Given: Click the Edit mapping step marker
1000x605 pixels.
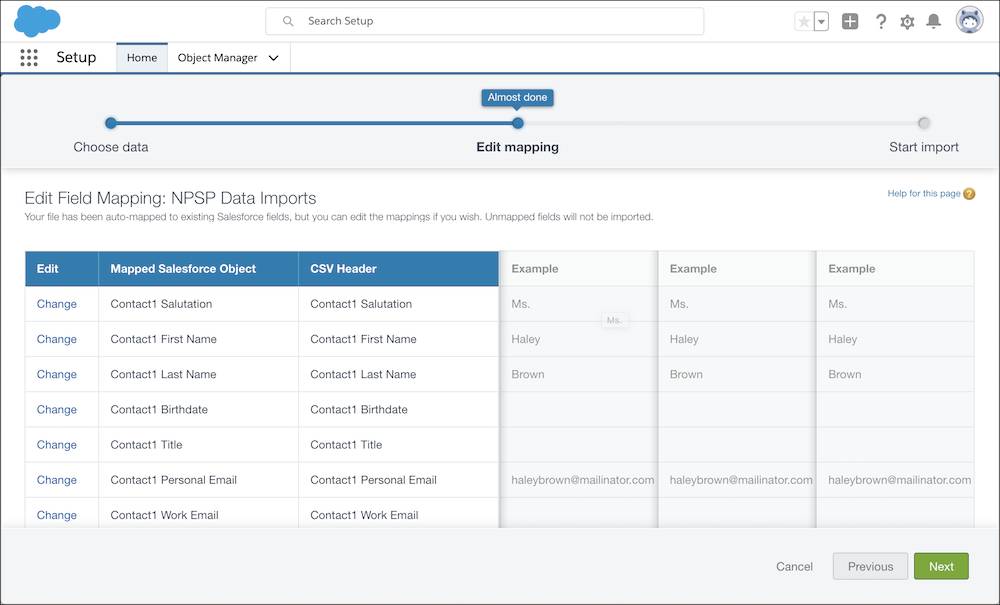Looking at the screenshot, I should pos(518,123).
